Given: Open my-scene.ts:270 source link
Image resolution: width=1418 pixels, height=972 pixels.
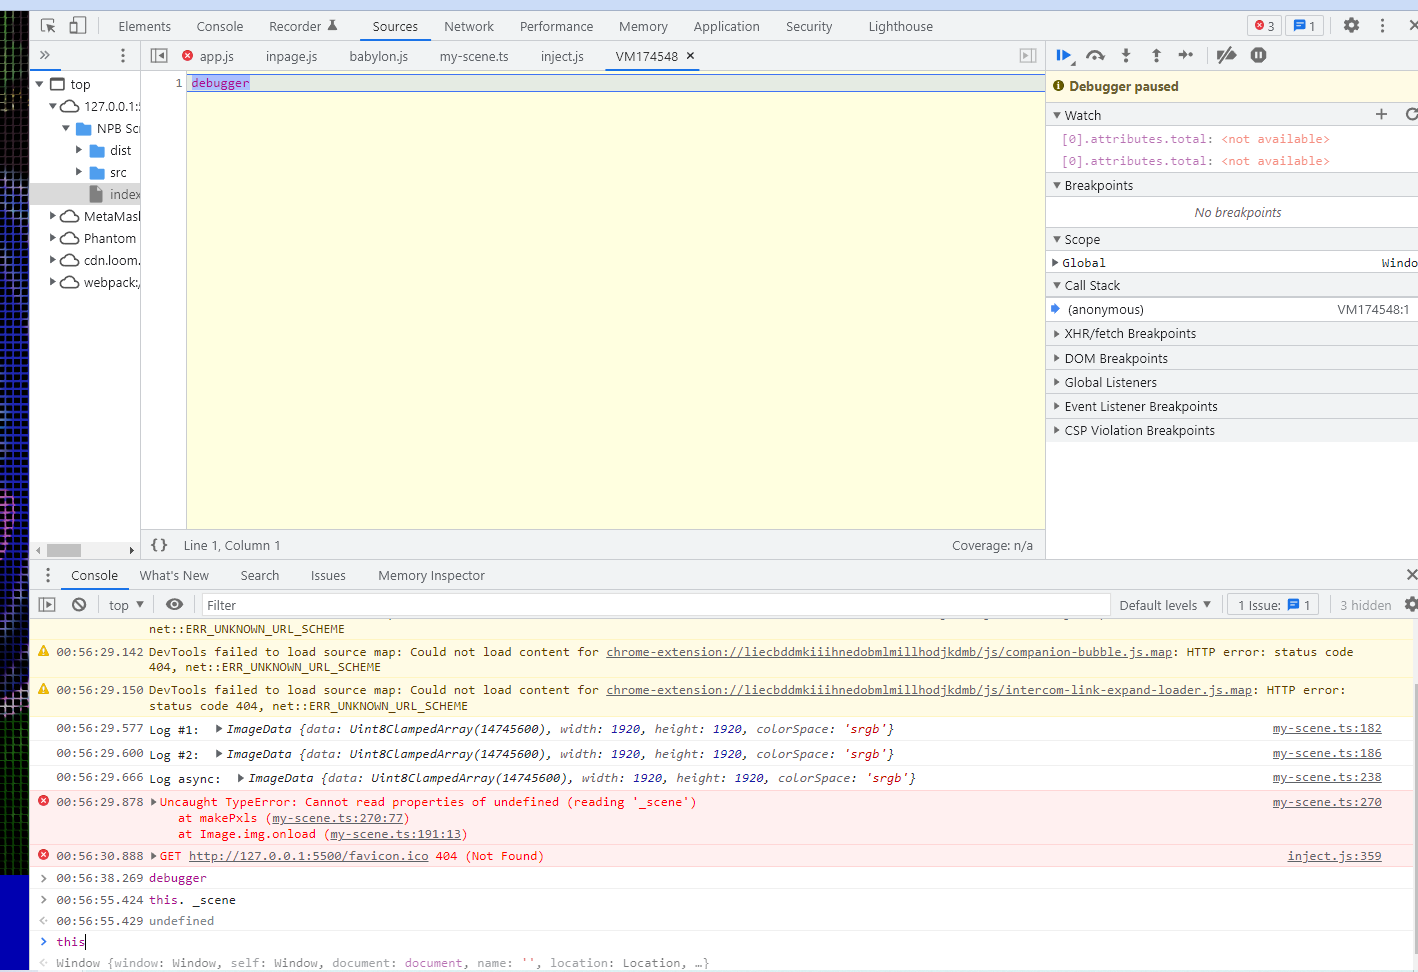Looking at the screenshot, I should tap(1327, 802).
